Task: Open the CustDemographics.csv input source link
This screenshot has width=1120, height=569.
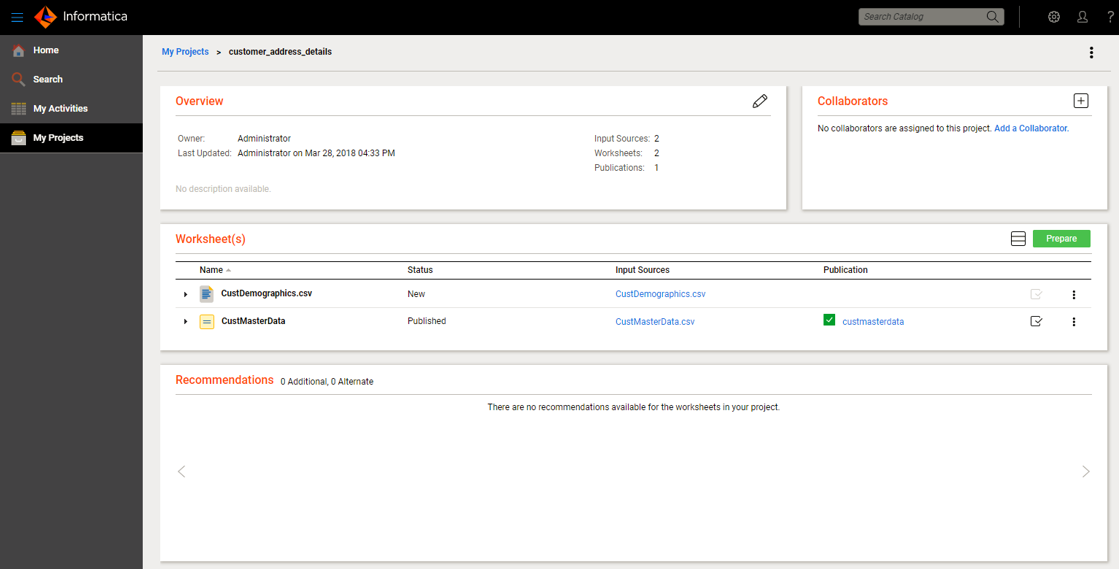Action: pyautogui.click(x=661, y=294)
